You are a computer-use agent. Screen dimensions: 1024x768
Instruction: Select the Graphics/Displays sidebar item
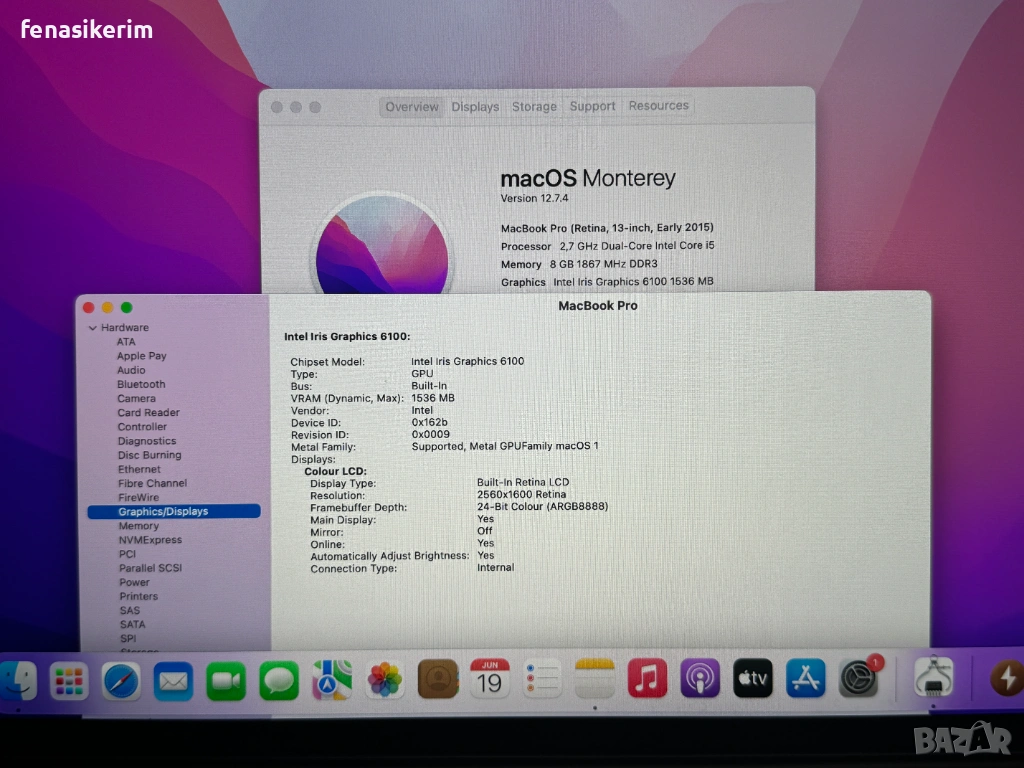163,512
